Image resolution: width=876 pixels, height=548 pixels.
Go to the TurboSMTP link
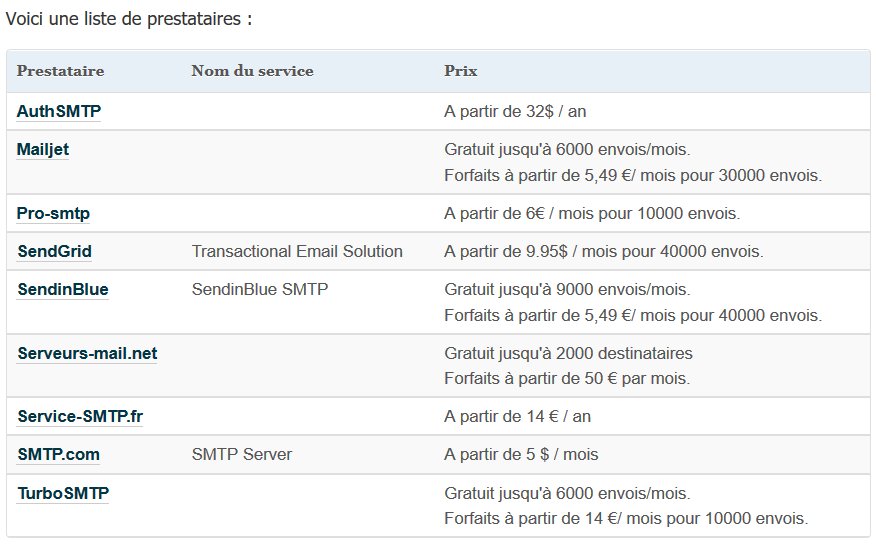[63, 493]
